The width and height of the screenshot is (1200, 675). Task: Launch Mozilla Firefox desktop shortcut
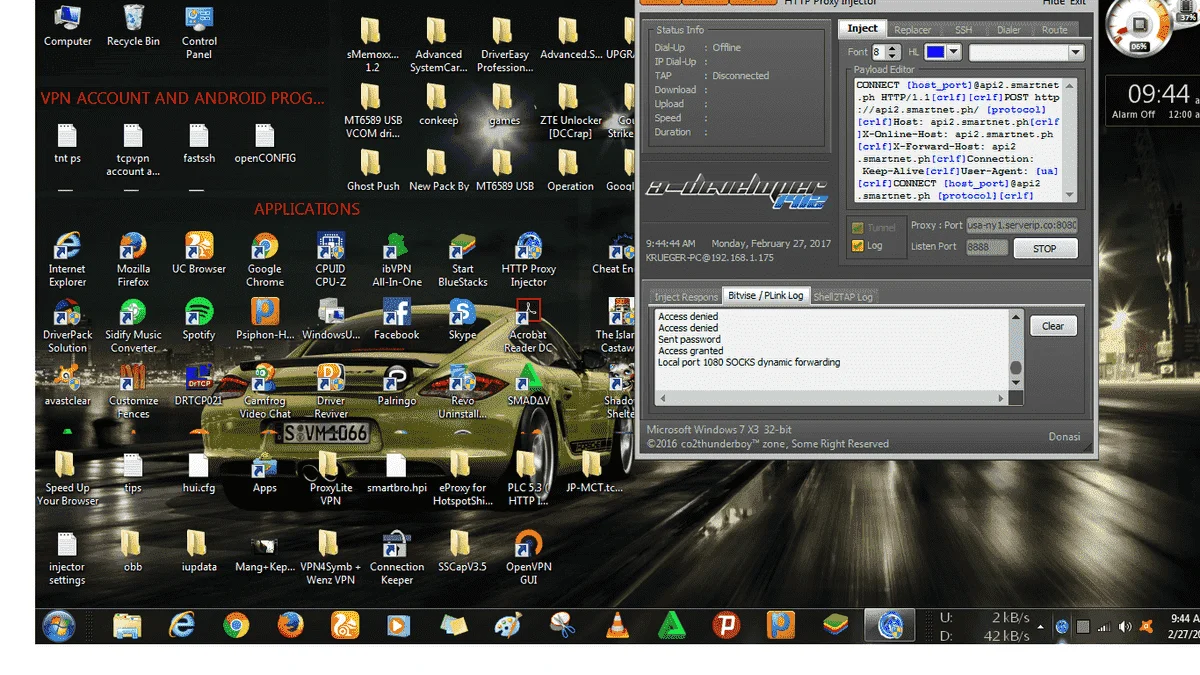click(x=133, y=260)
